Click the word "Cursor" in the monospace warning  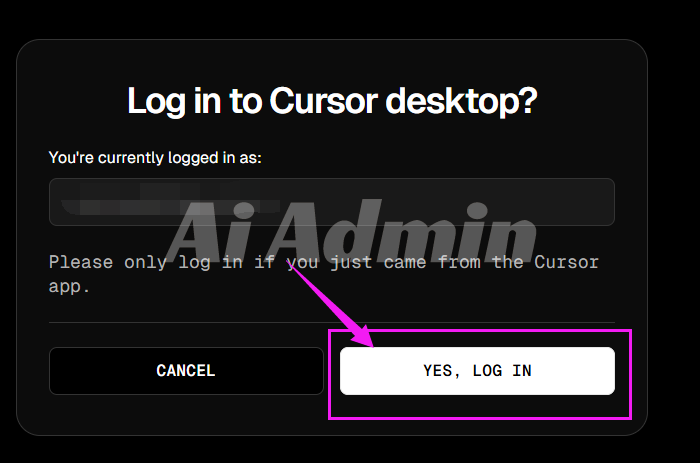[567, 262]
